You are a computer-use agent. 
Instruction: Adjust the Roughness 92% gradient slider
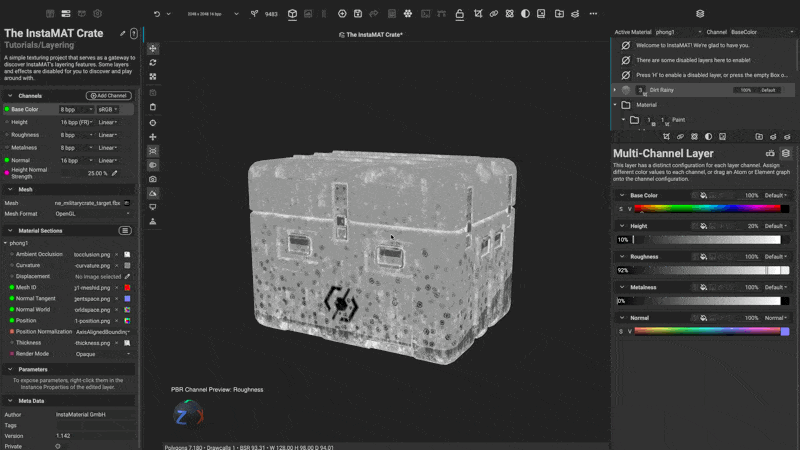(x=703, y=270)
